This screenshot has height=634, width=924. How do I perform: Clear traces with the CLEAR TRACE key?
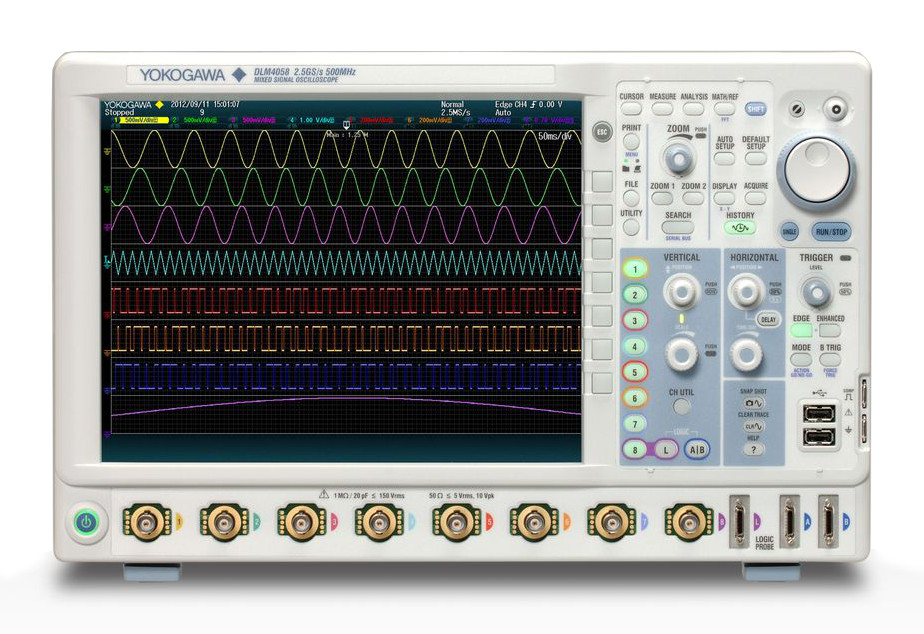[753, 426]
